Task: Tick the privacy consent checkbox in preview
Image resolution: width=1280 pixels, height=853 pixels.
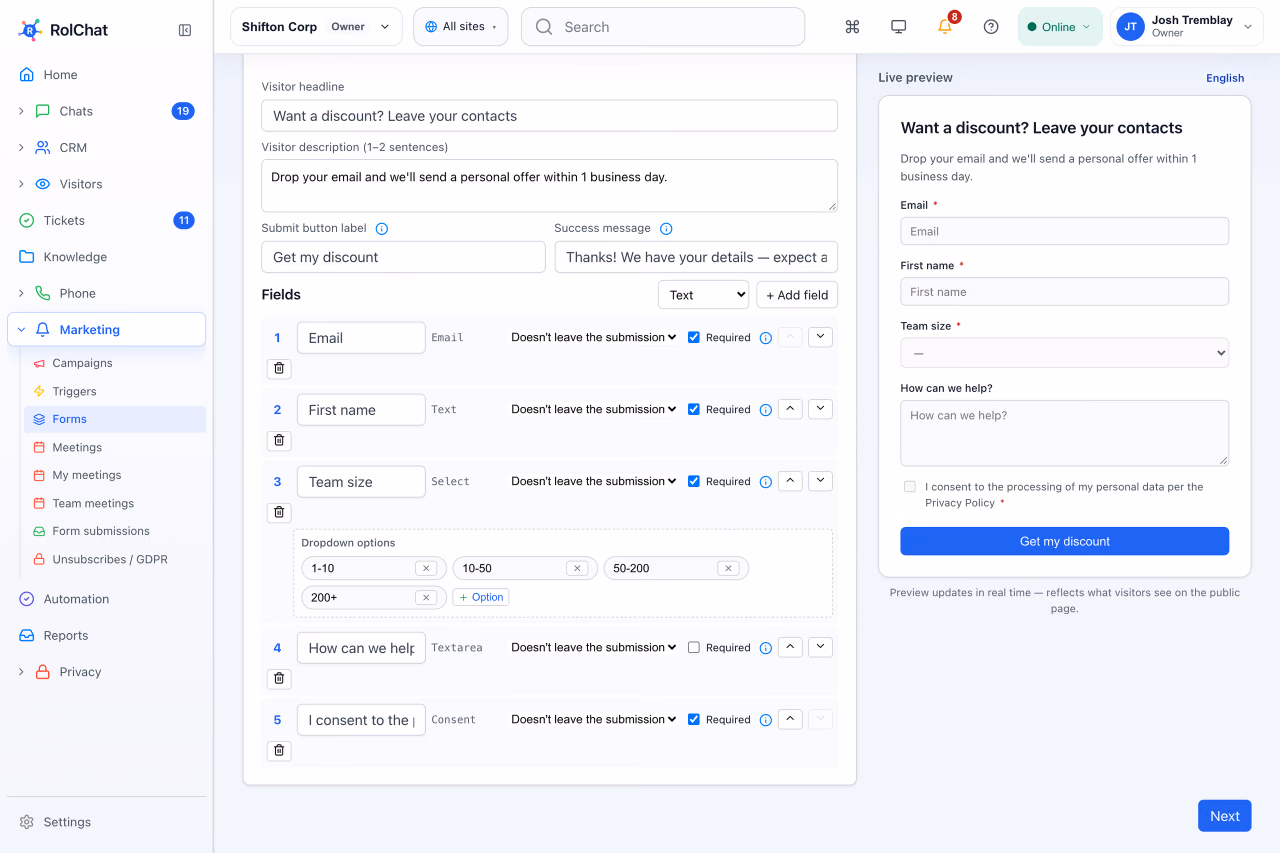Action: pos(909,487)
